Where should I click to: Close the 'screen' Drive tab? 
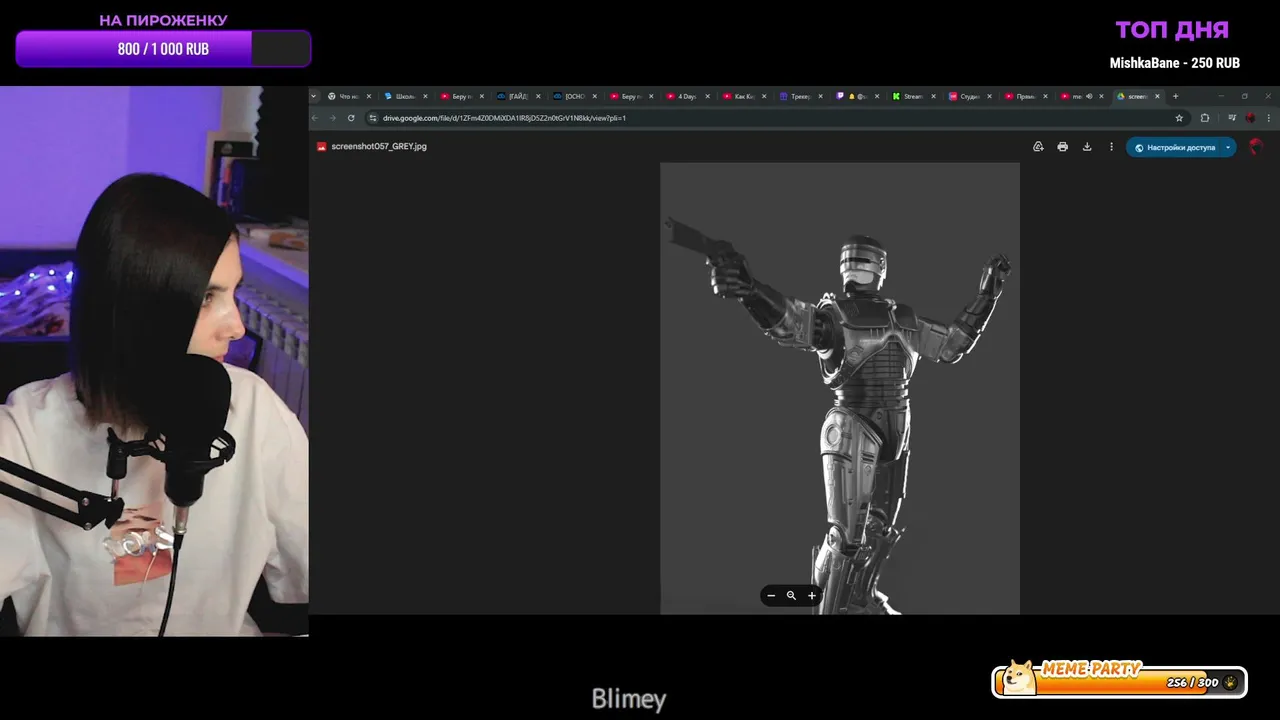pos(1157,96)
